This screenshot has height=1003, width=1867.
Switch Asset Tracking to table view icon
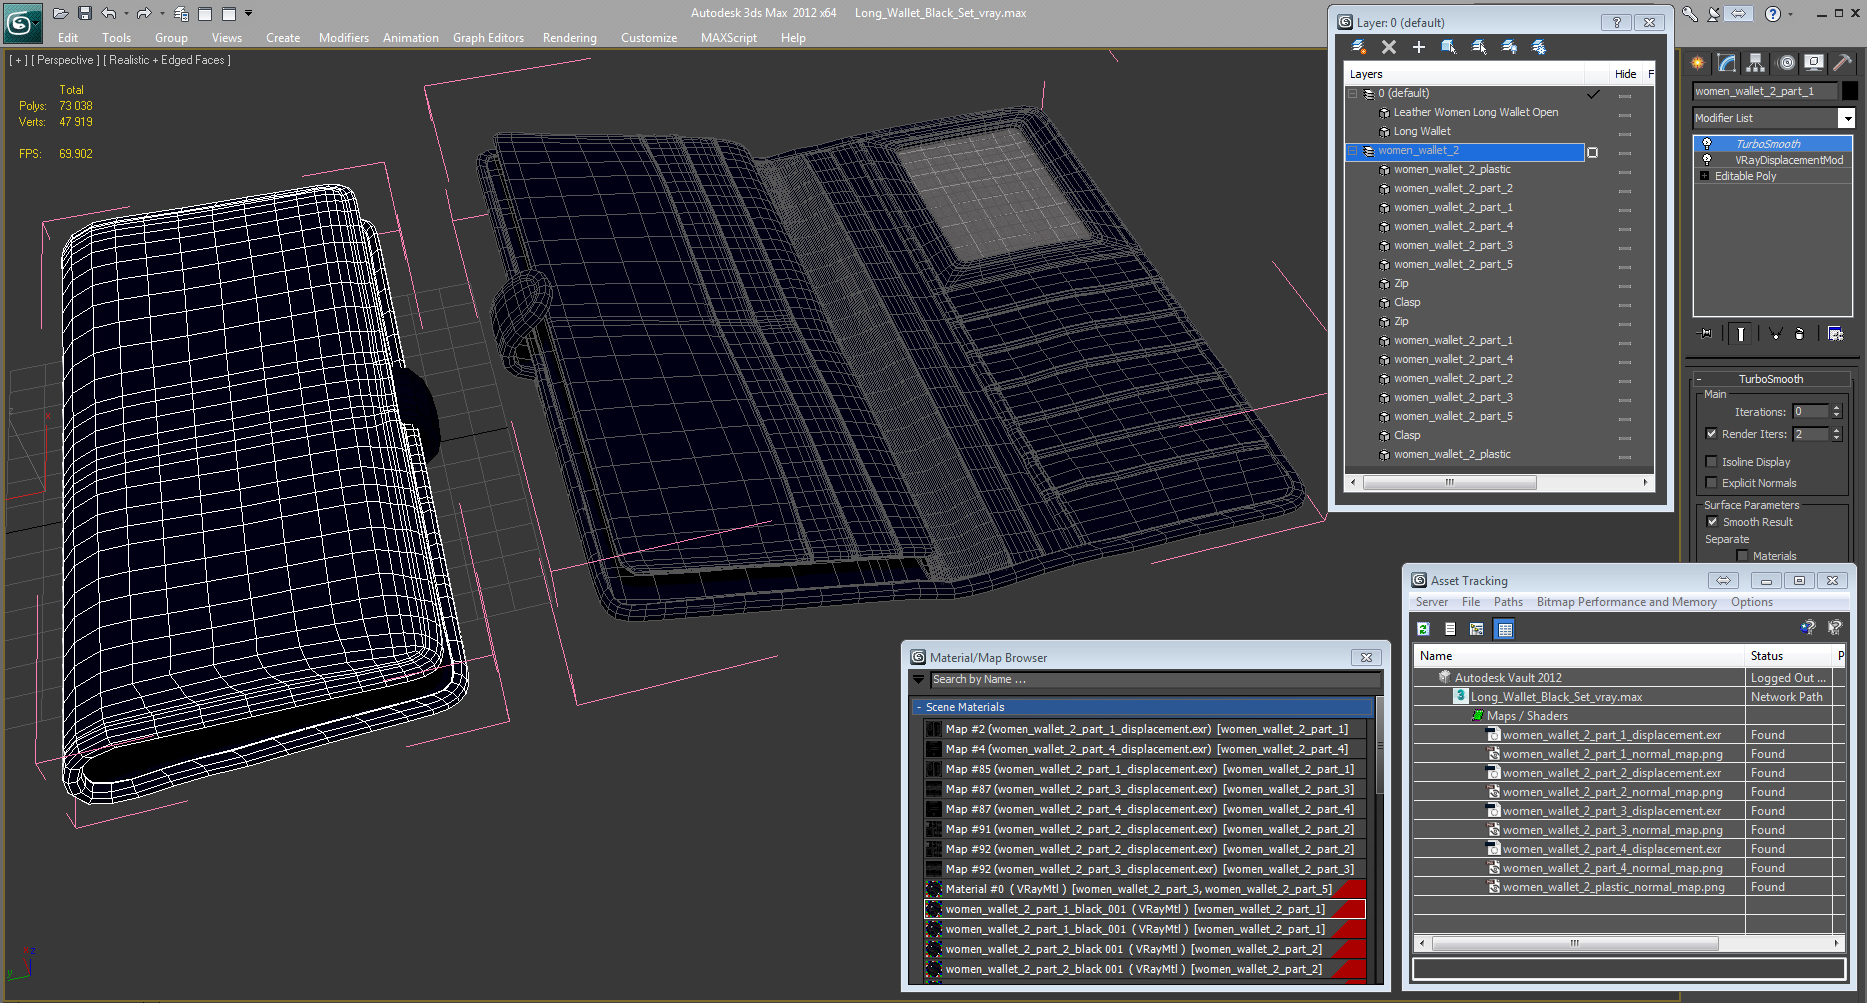[1504, 629]
